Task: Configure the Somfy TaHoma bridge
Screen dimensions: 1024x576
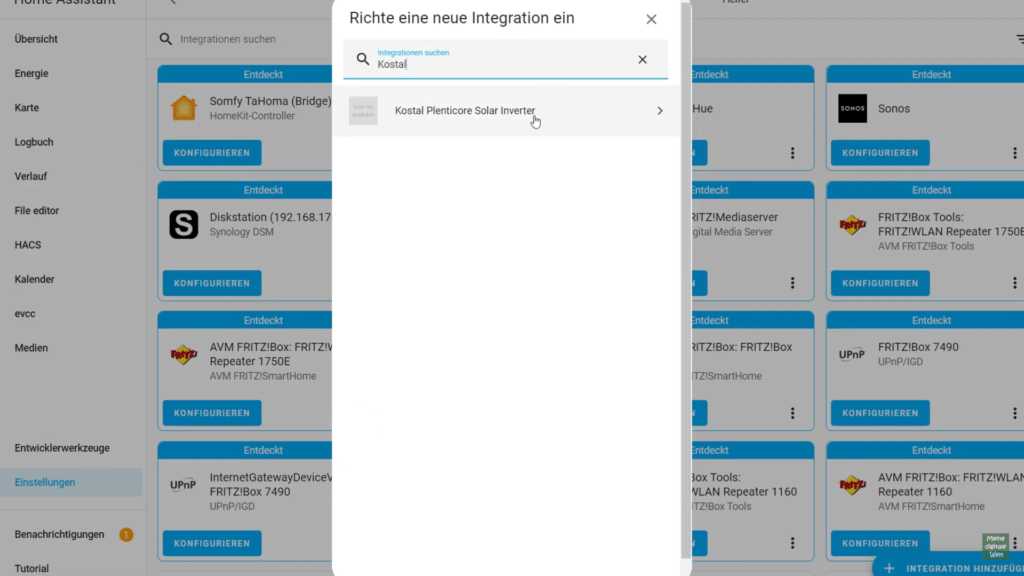Action: pos(212,153)
